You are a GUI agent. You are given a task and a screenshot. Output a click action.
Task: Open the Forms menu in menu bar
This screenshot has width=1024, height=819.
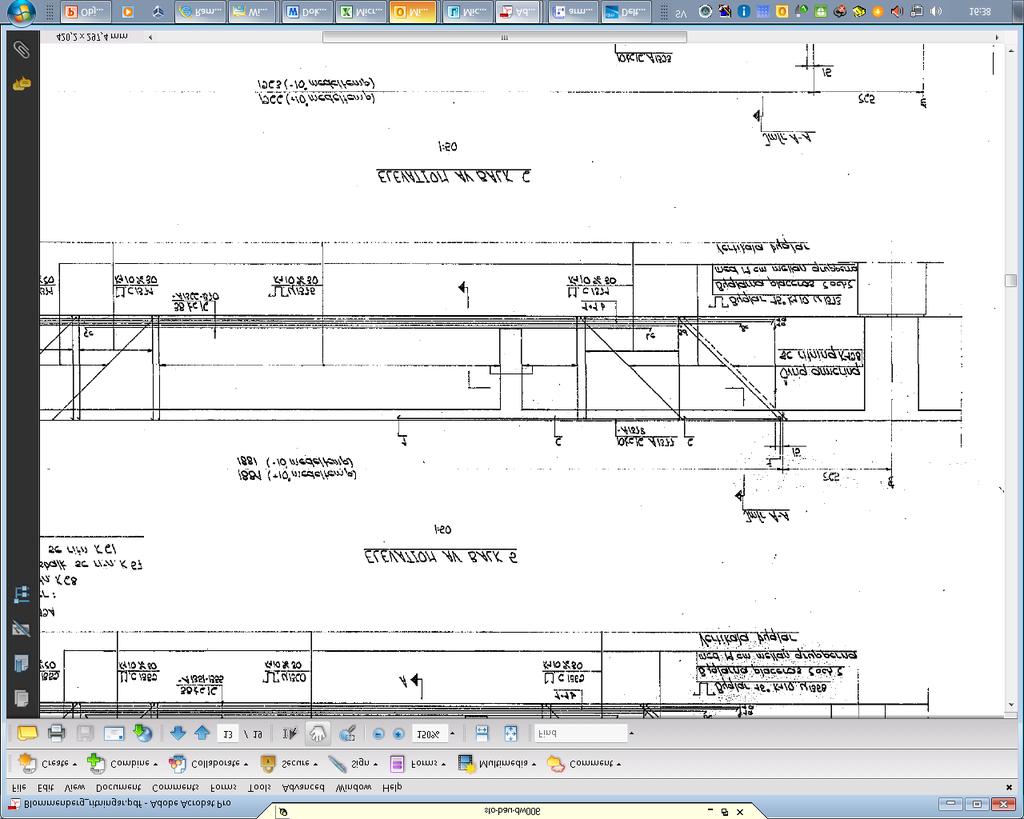[x=223, y=787]
